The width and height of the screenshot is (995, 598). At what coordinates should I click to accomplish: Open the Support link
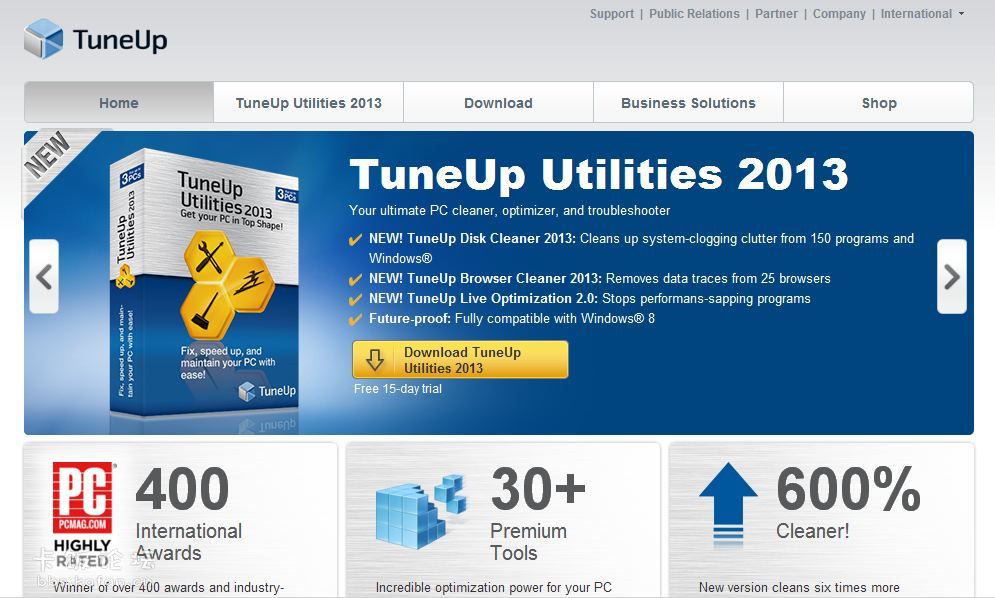(611, 14)
